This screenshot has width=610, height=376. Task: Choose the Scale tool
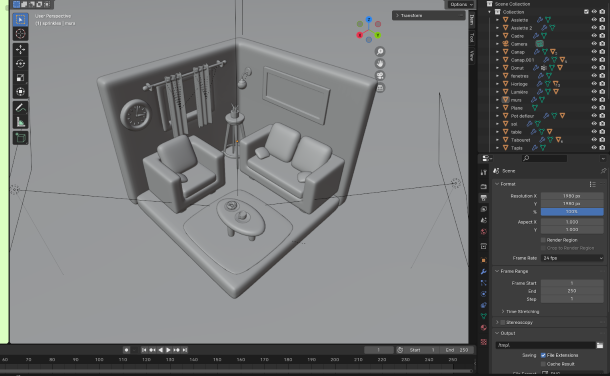coord(20,77)
